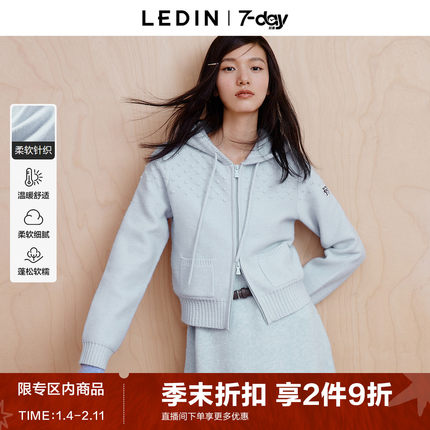The width and height of the screenshot is (430, 430).
Task: Select the light blue fabric color swatch
Action: coord(33,124)
